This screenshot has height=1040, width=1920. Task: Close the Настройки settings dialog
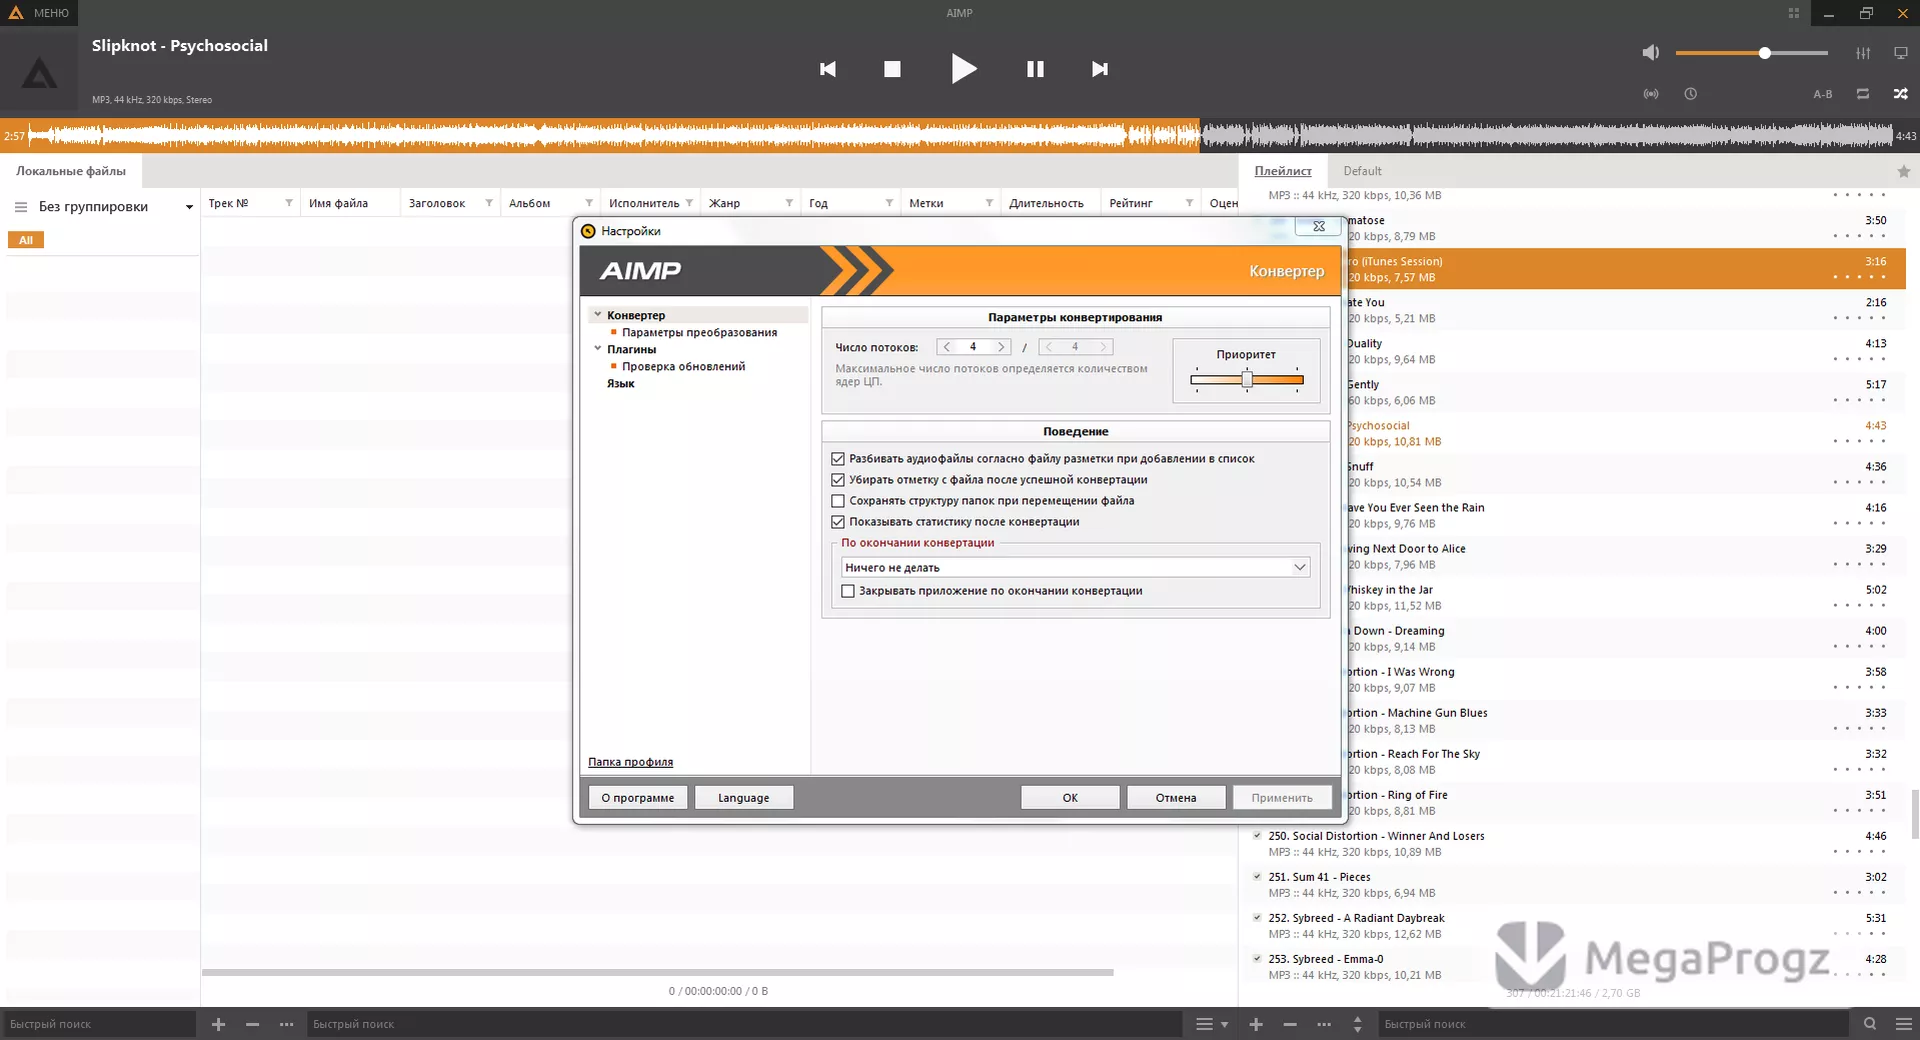1318,227
